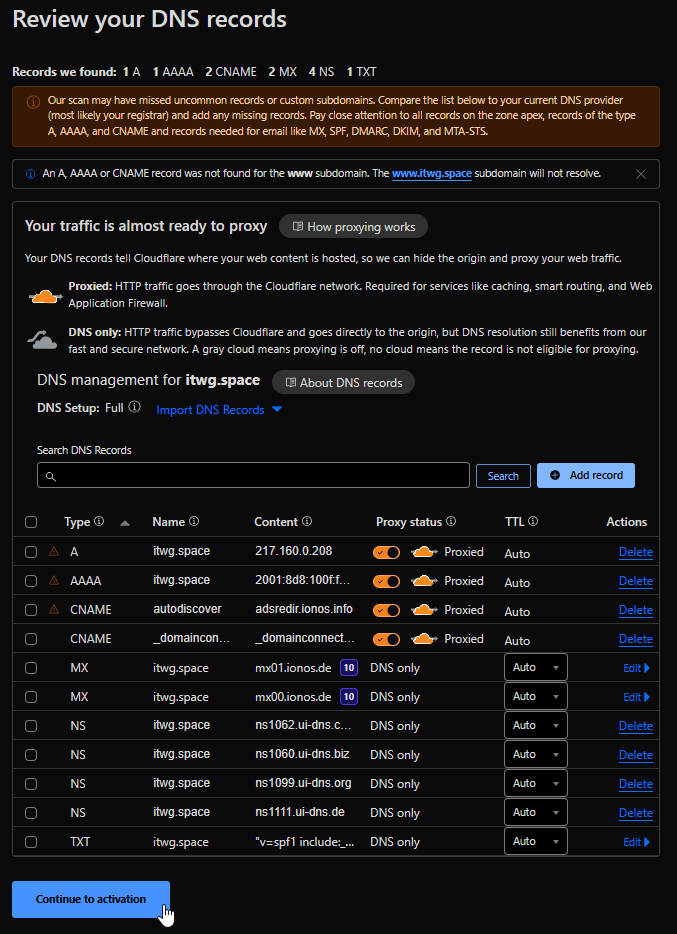Expand the Import DNS Records dropdown

point(219,410)
